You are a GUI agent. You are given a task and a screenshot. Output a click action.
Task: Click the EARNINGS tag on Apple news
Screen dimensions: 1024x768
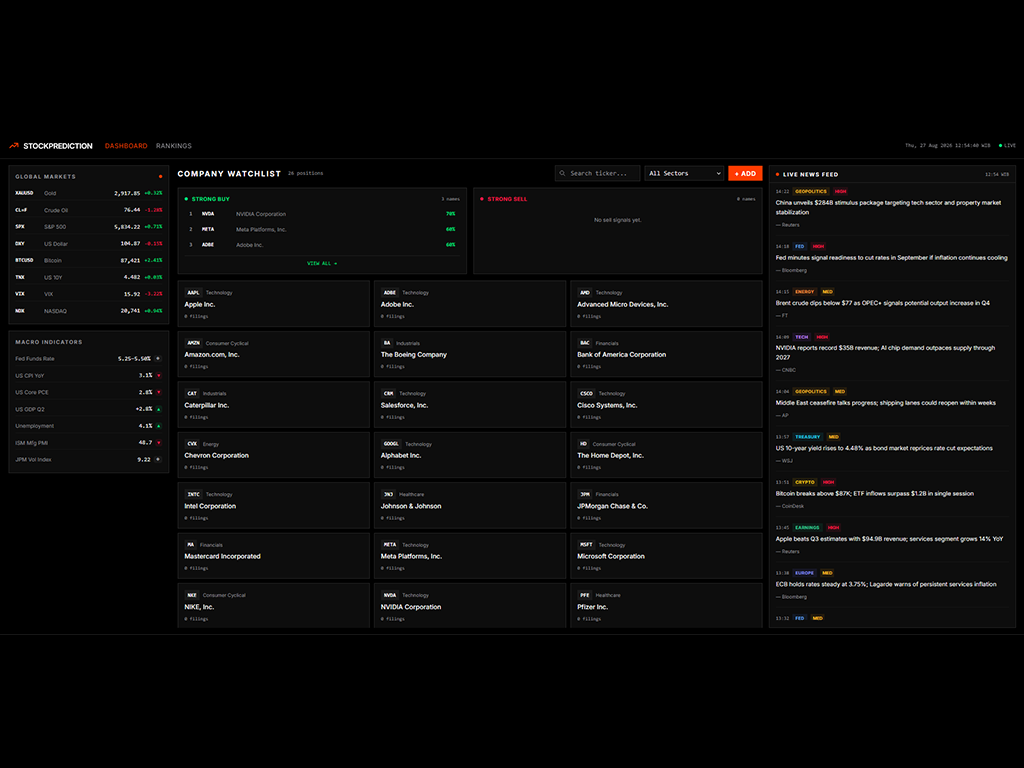[x=807, y=527]
